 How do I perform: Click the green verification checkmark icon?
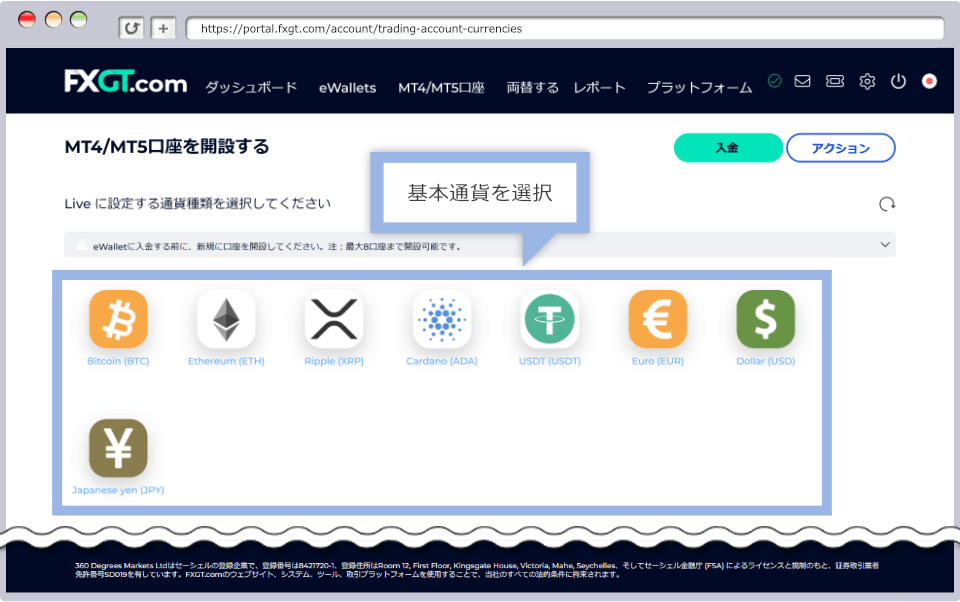coord(774,81)
